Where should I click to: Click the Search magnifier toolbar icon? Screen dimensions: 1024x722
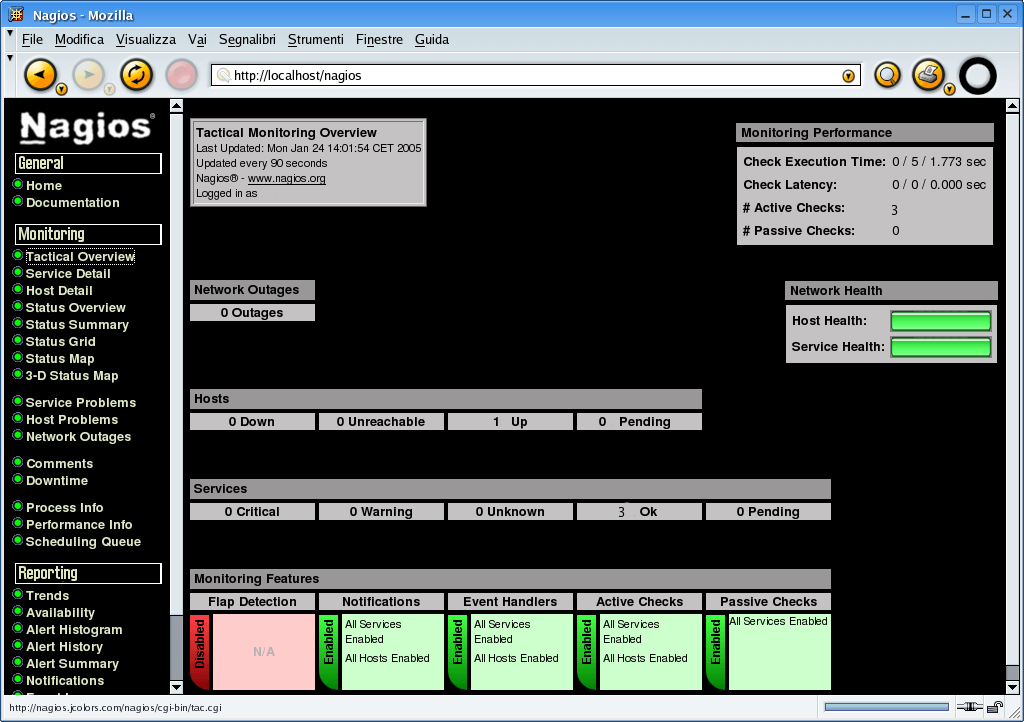(888, 75)
